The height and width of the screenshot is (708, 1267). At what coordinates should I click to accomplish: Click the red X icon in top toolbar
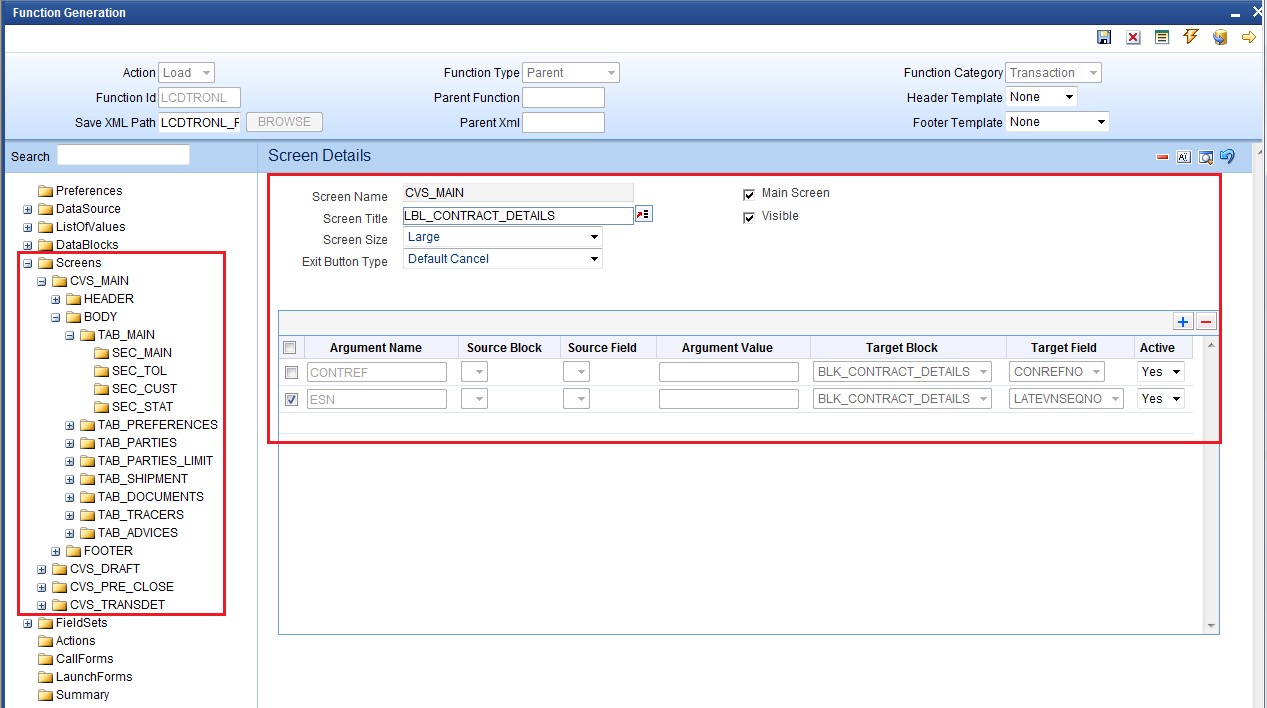(x=1133, y=37)
